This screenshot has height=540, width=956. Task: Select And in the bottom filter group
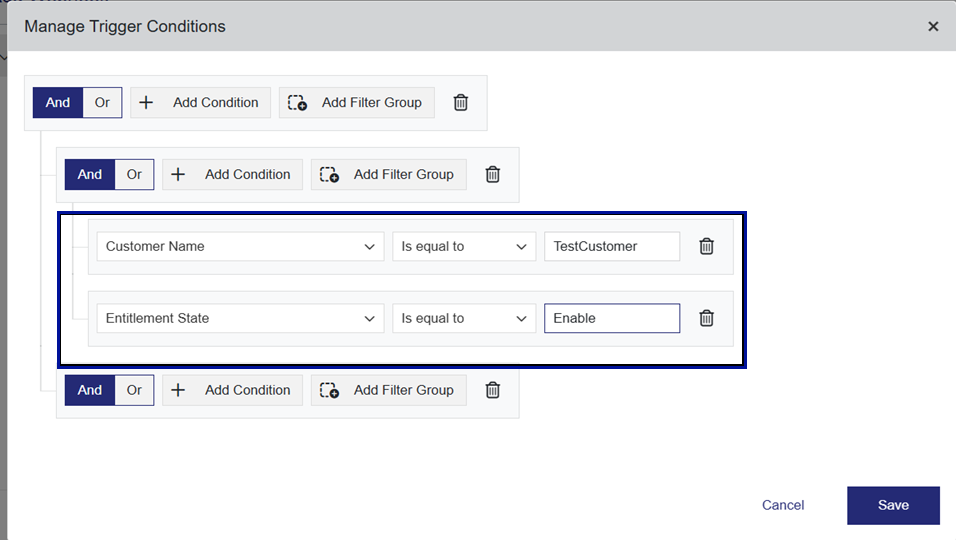click(x=90, y=390)
